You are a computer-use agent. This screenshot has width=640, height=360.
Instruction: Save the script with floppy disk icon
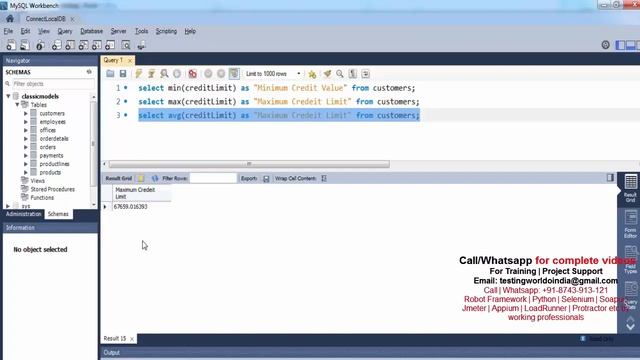tap(123, 74)
